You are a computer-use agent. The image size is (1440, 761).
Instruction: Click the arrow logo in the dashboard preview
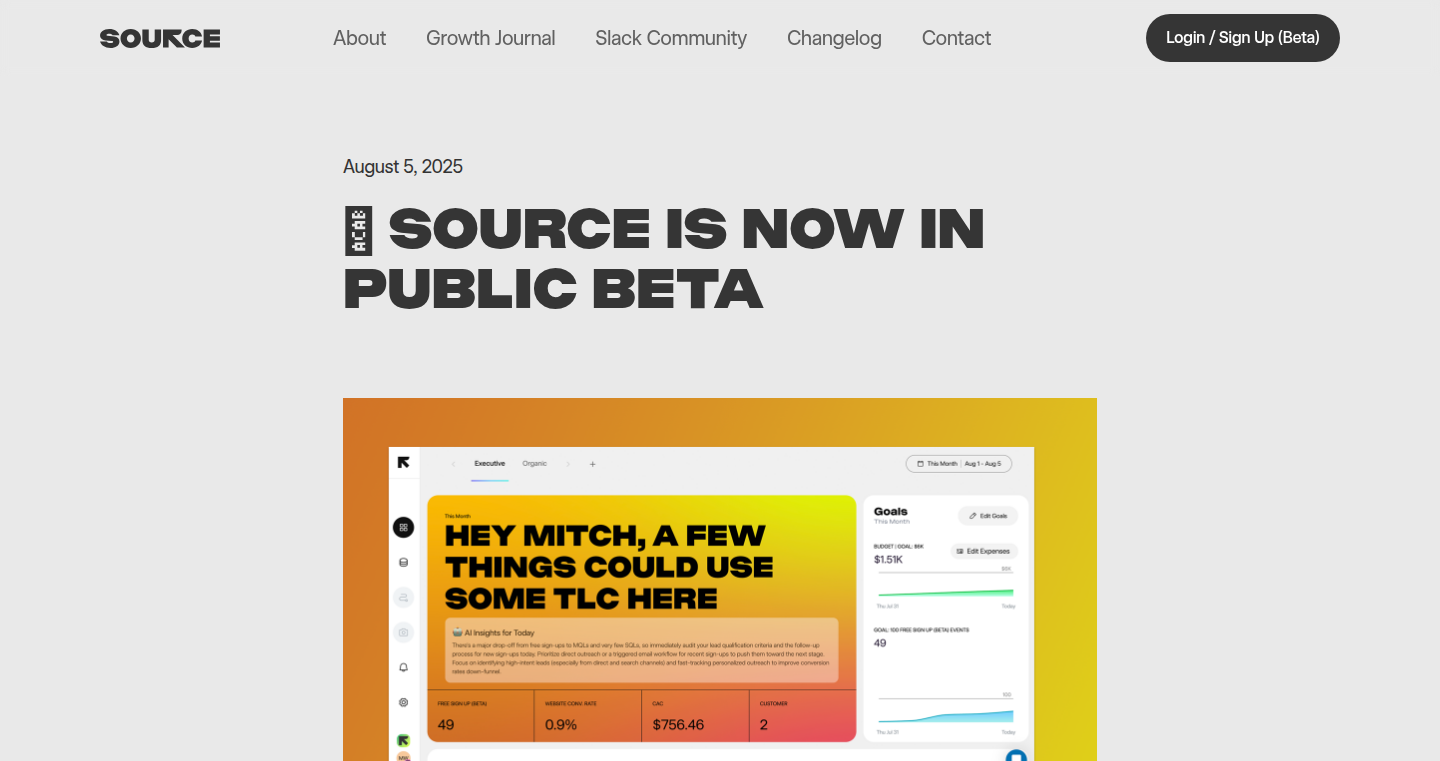[404, 462]
